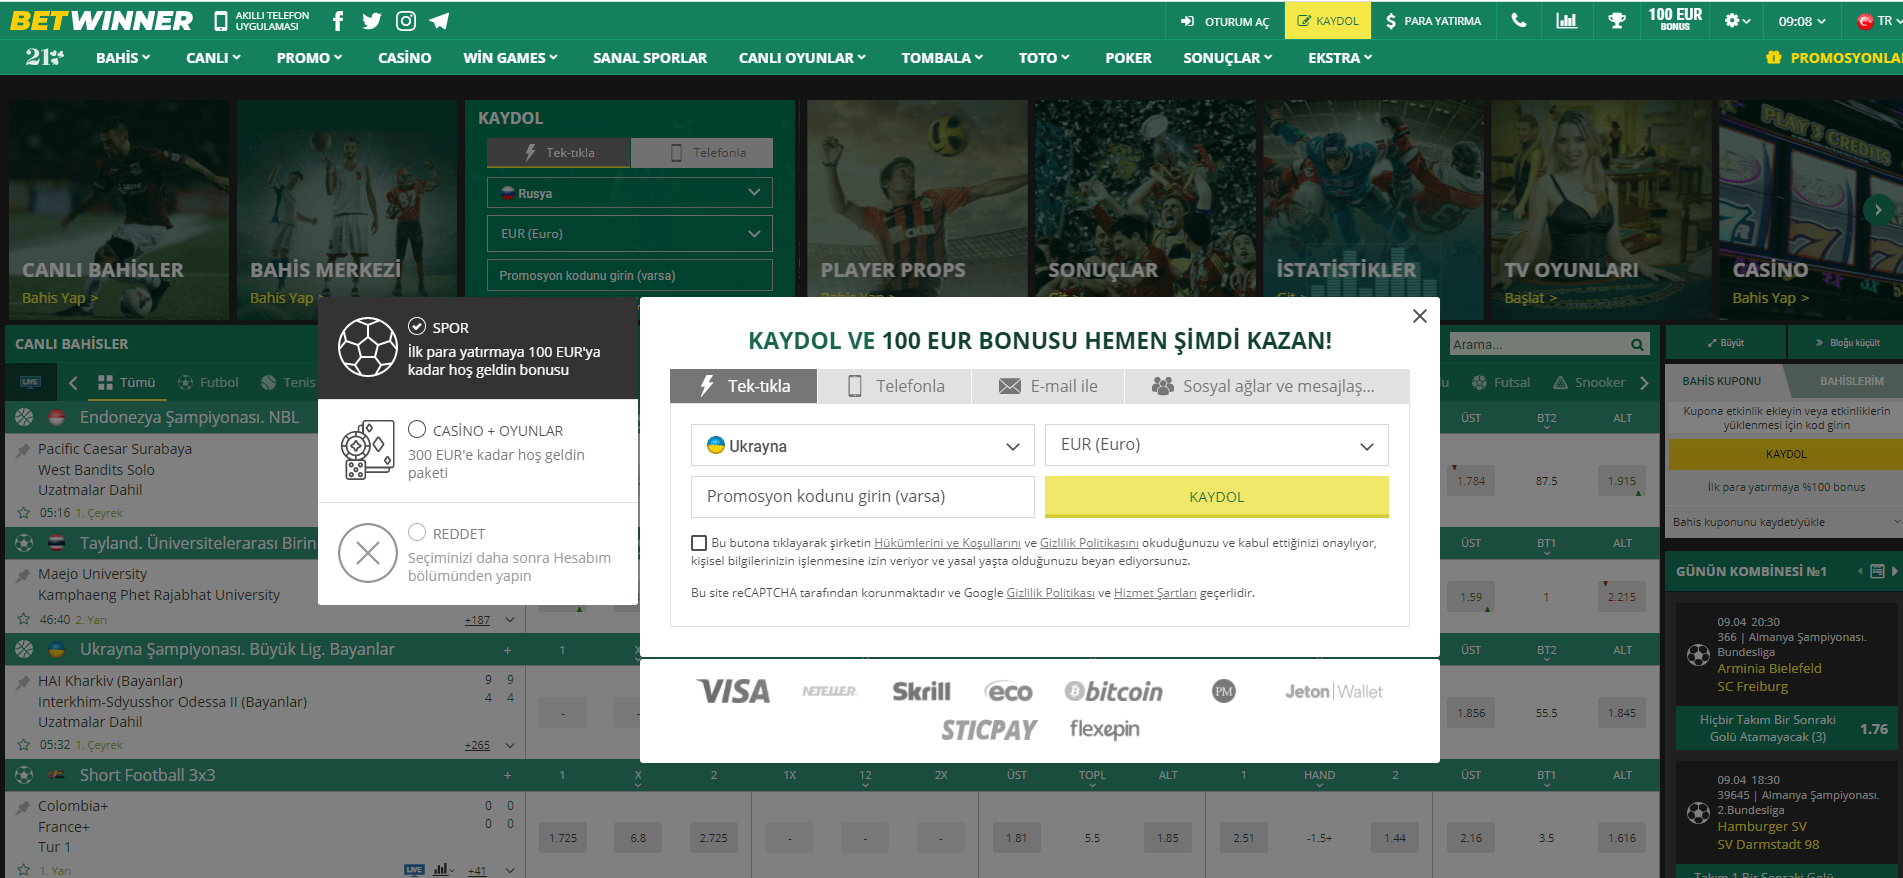Close the registration popup dialog
Image resolution: width=1903 pixels, height=878 pixels.
[1419, 316]
